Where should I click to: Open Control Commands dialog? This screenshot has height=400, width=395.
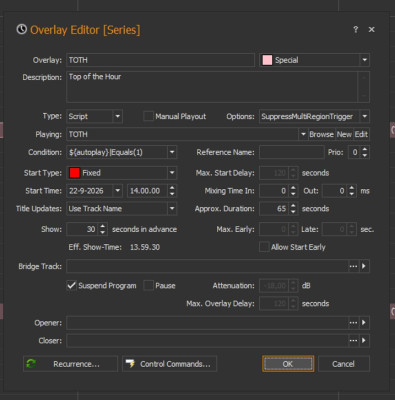(169, 364)
